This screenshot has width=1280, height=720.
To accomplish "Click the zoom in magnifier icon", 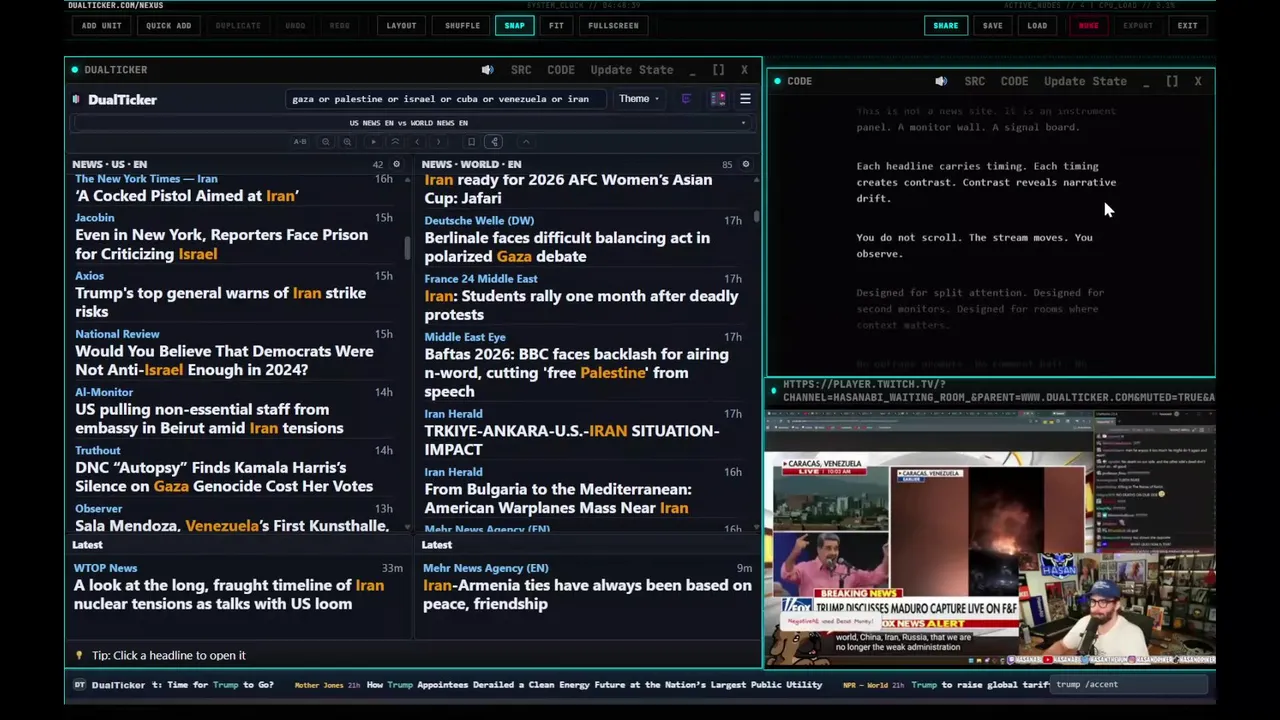I will (x=347, y=142).
